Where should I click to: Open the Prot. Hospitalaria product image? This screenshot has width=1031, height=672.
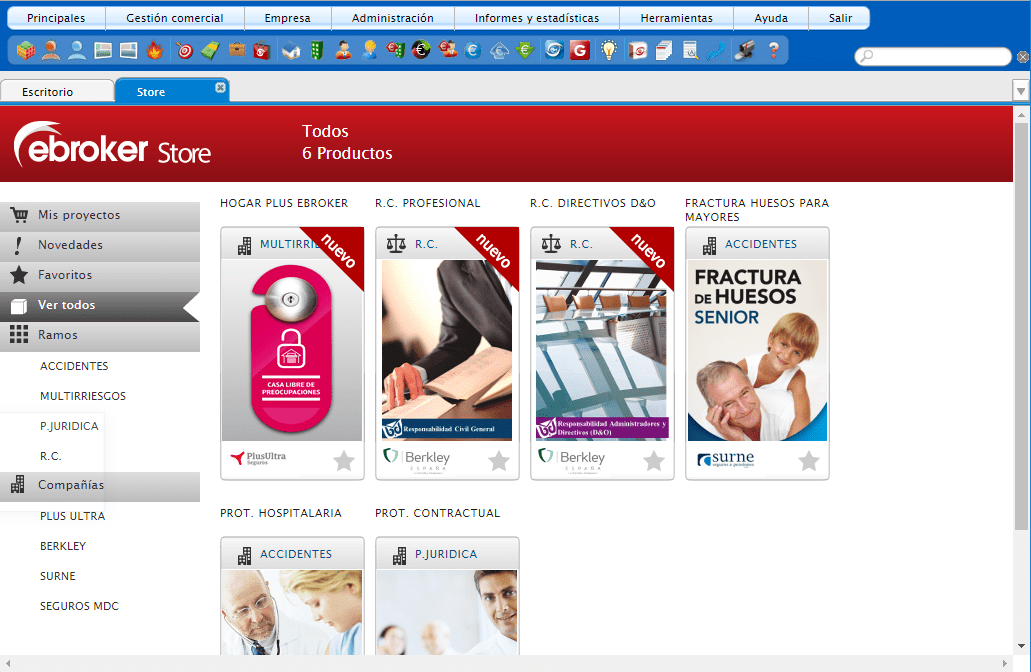pos(292,612)
